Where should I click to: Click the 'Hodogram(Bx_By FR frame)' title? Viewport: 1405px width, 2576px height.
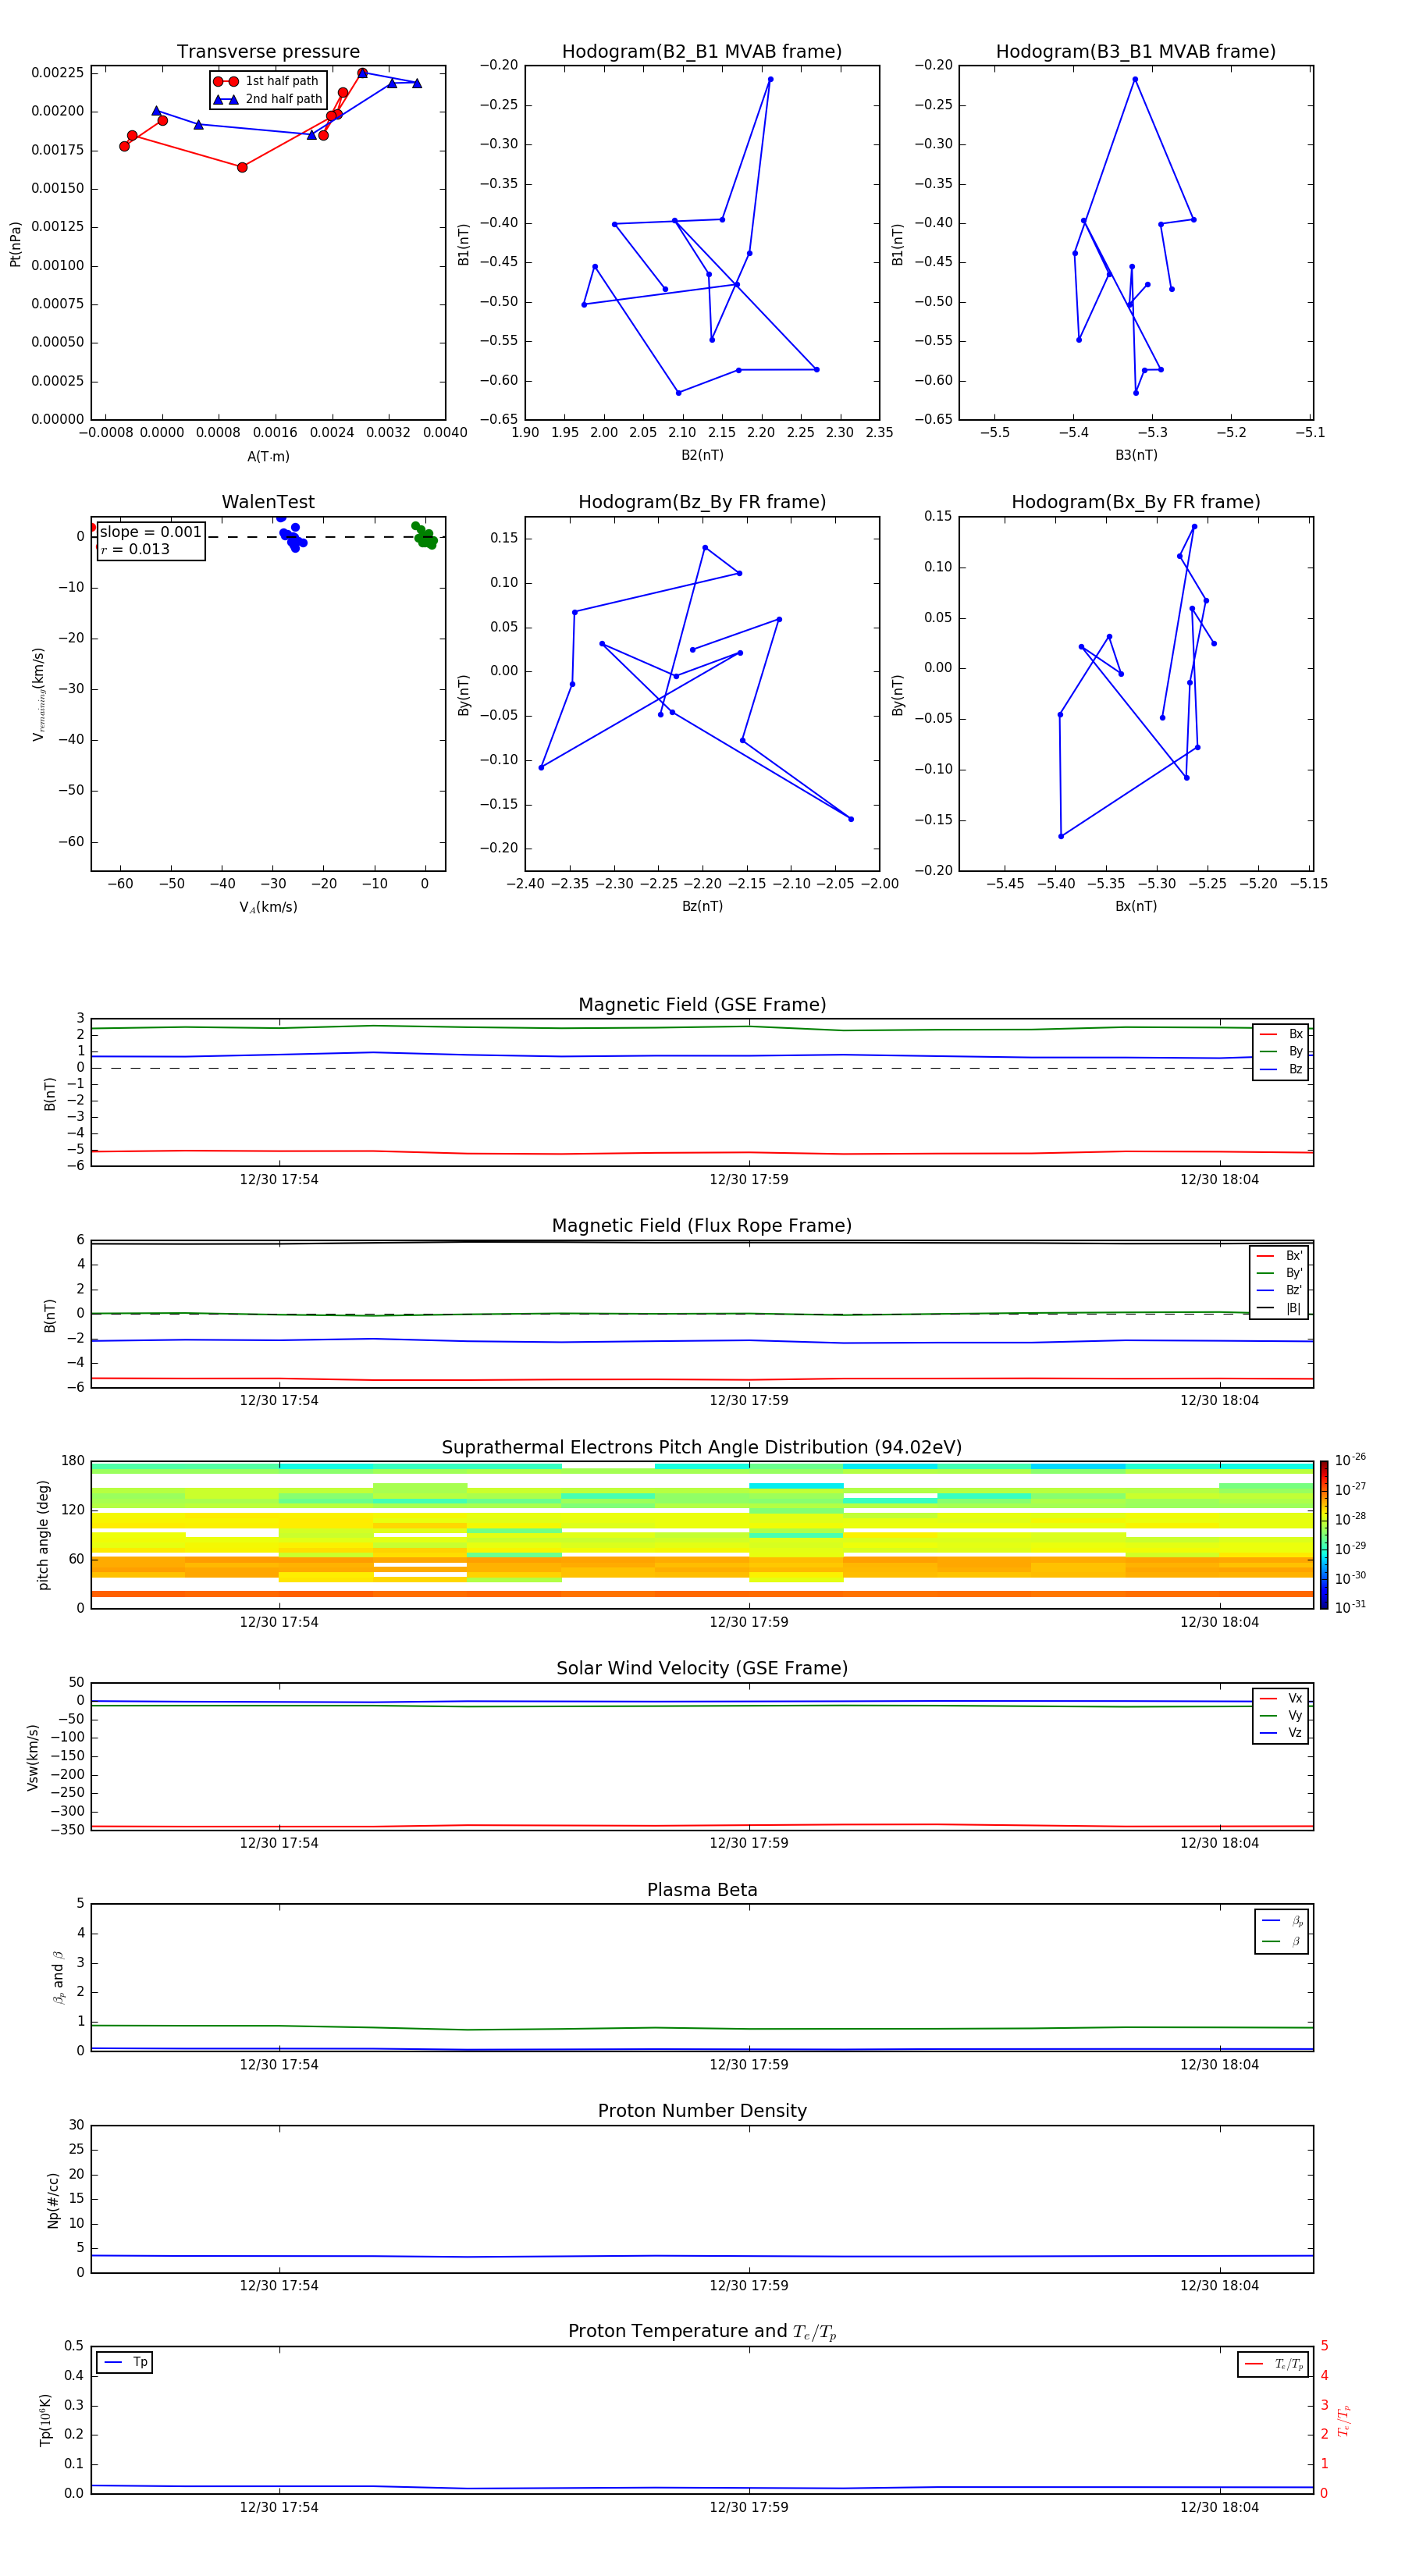tap(1136, 502)
